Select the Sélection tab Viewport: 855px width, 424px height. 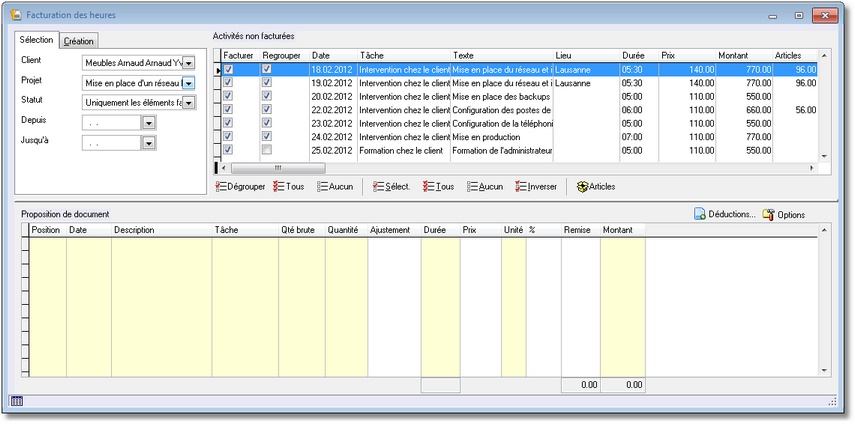point(37,40)
